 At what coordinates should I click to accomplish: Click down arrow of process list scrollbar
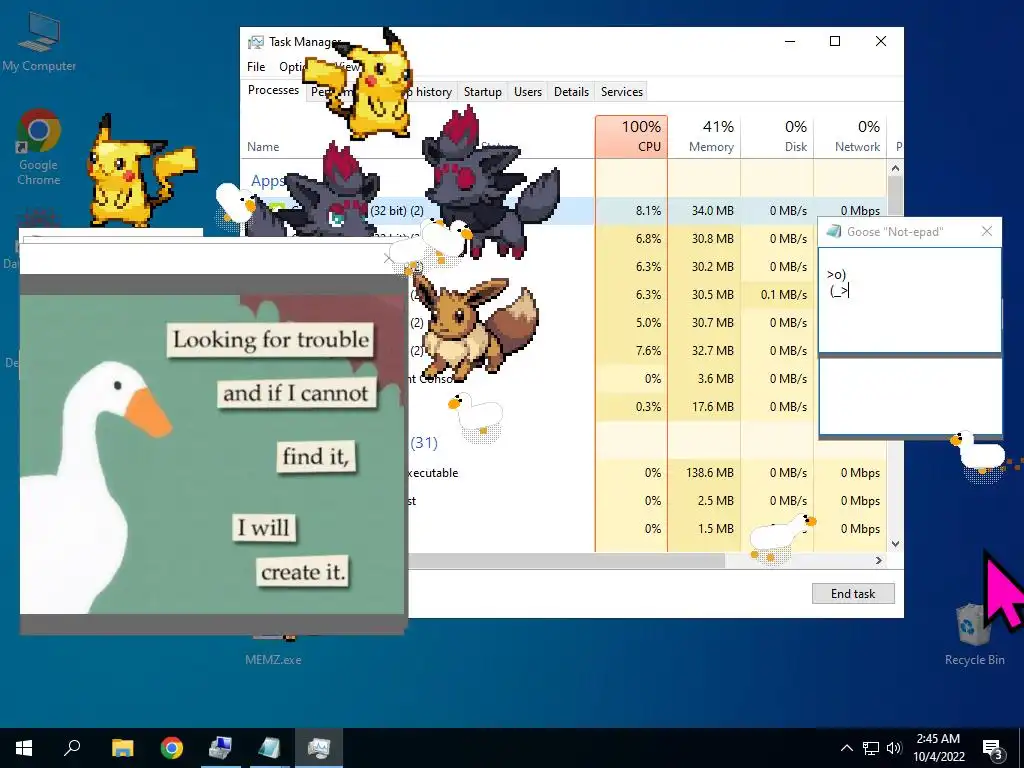(895, 544)
